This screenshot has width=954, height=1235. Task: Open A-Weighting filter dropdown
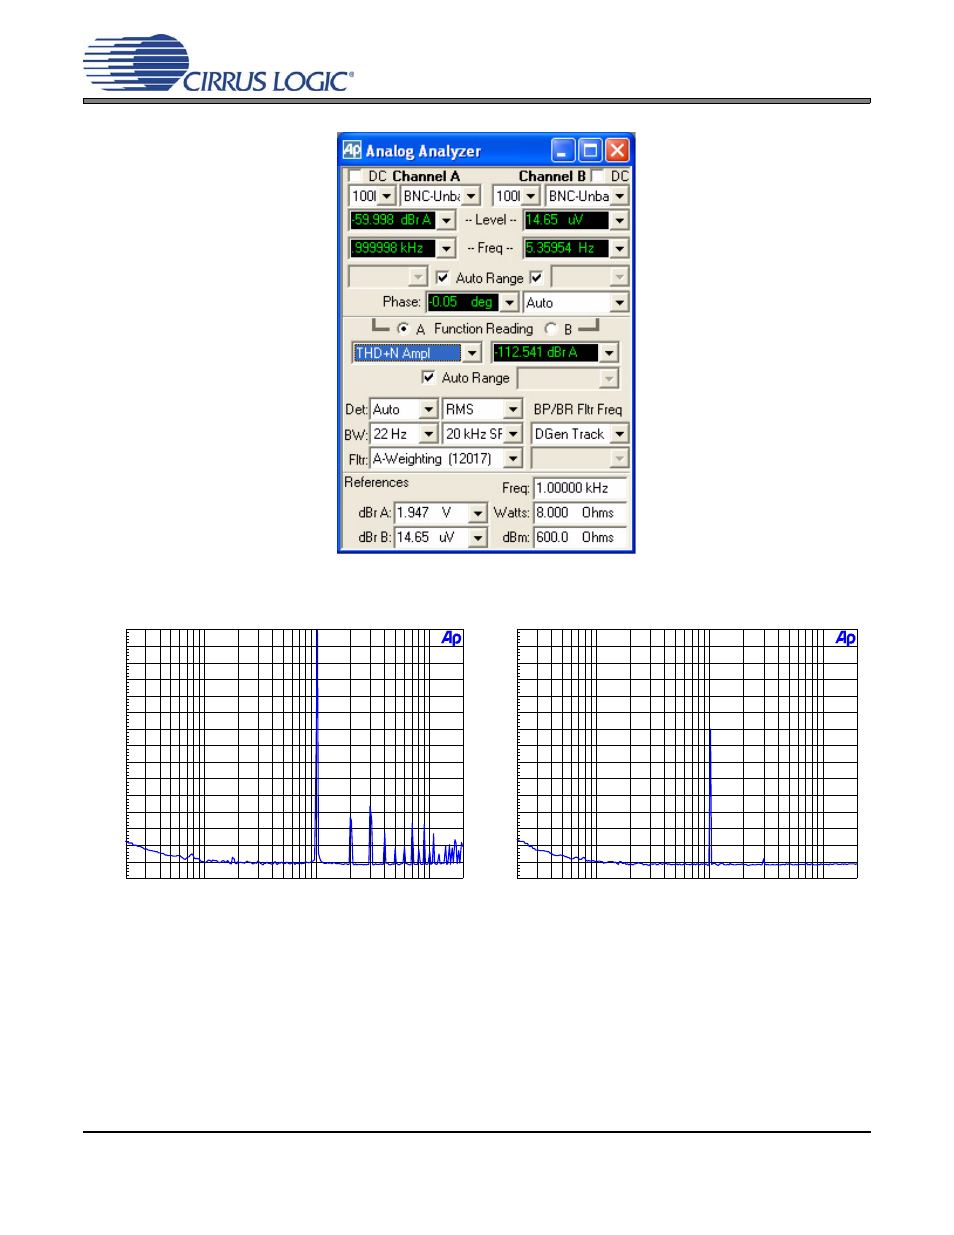point(513,458)
